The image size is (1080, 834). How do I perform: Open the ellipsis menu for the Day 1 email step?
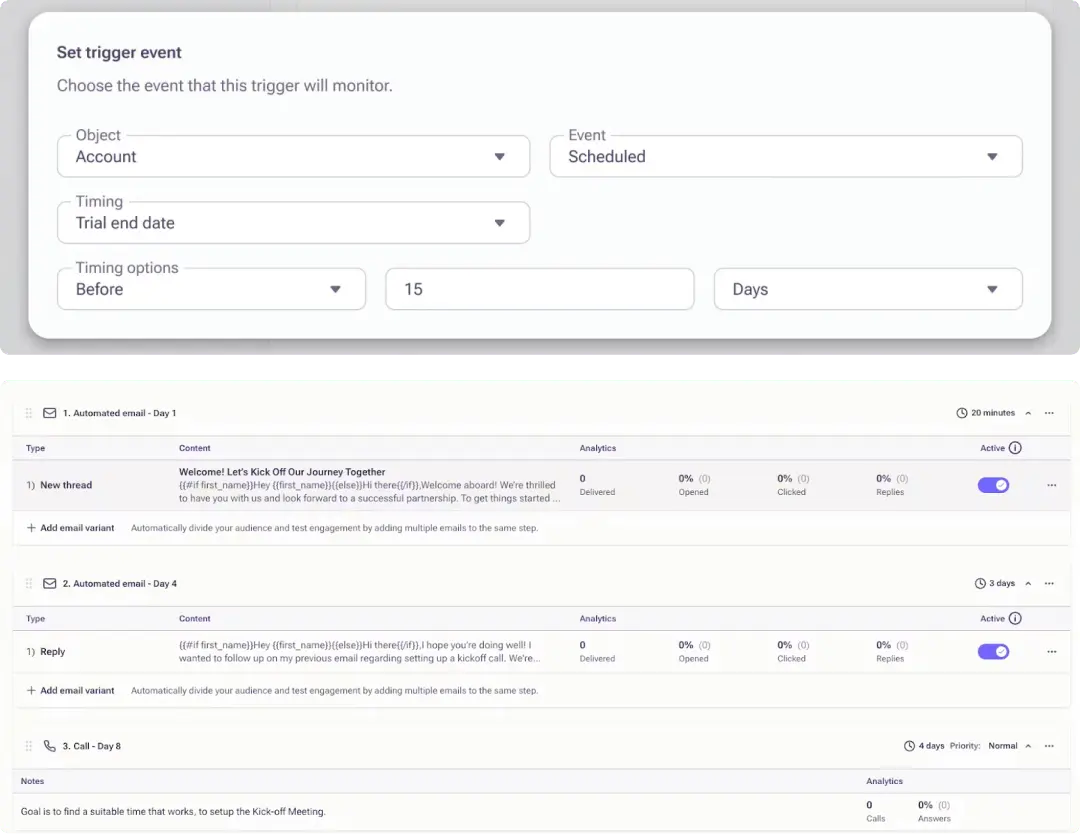click(x=1049, y=412)
